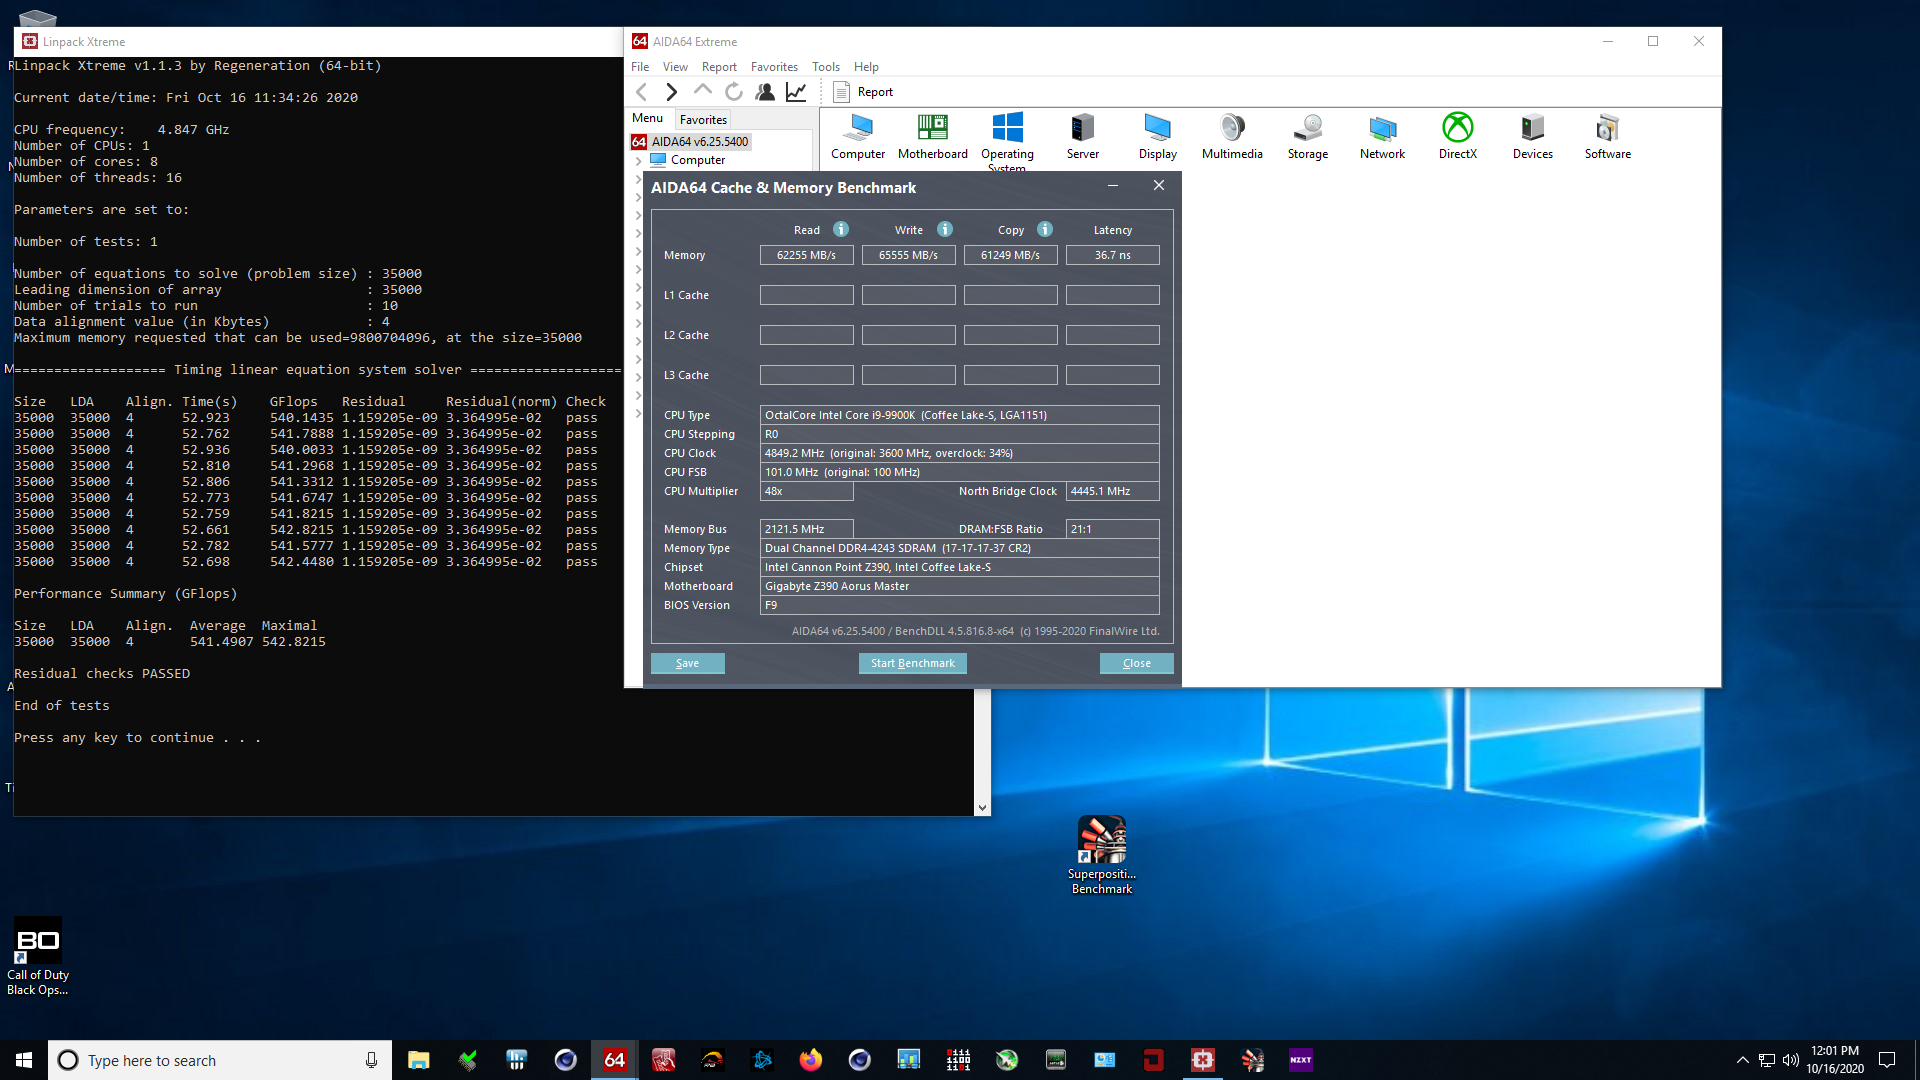Open the notification center icon
Screen dimensions: 1920x1080
click(1887, 1060)
